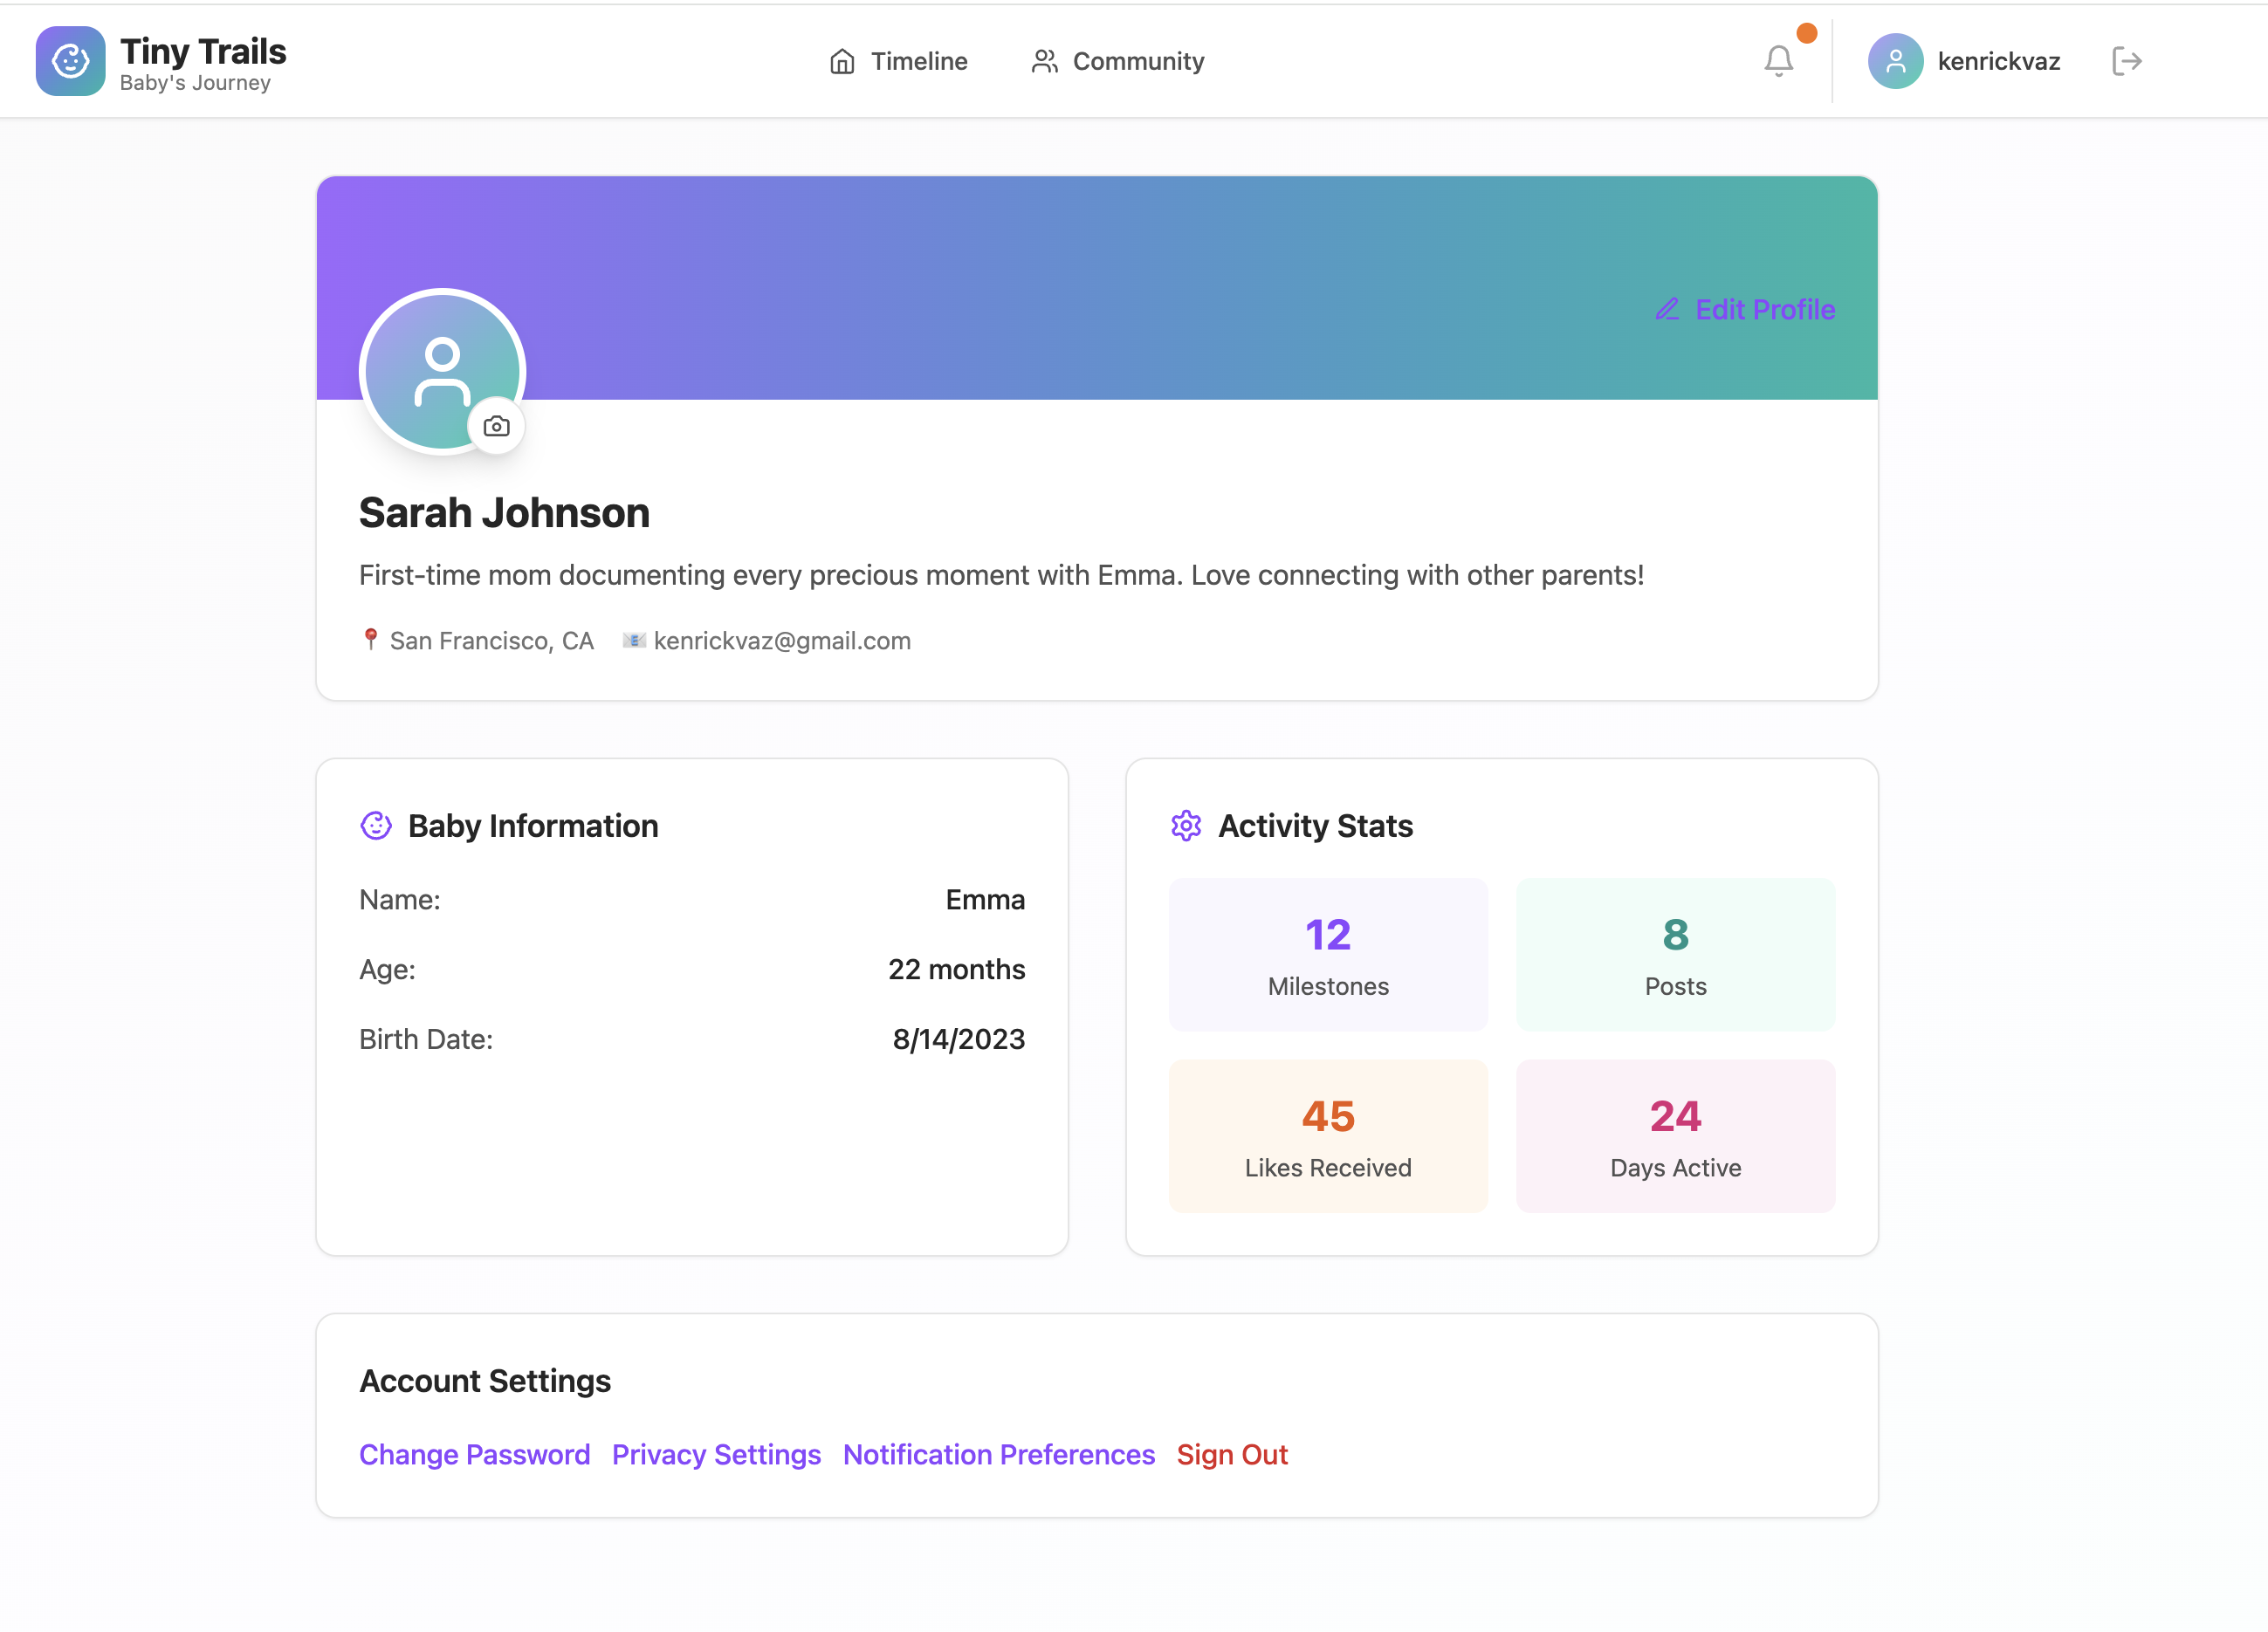Screen dimensions: 2268x1632
Task: Click the red Sign Out link
Action: pyautogui.click(x=1231, y=1454)
